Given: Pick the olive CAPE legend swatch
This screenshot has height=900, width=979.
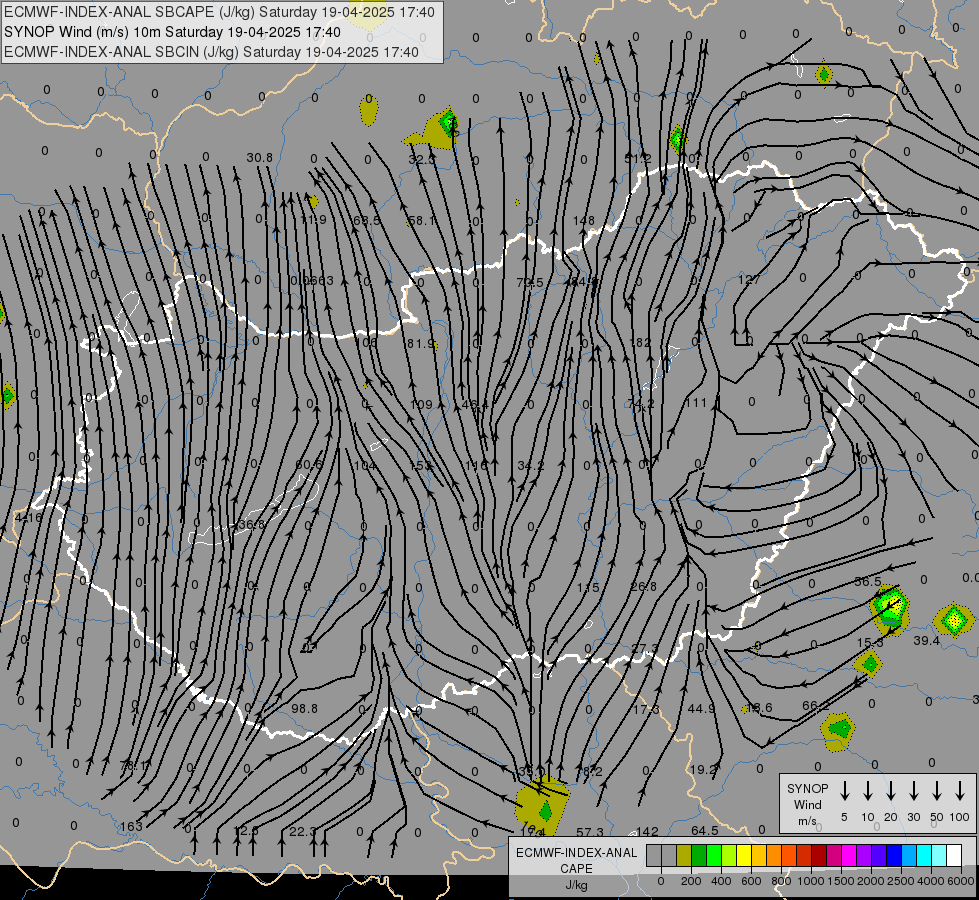Looking at the screenshot, I should coord(684,856).
